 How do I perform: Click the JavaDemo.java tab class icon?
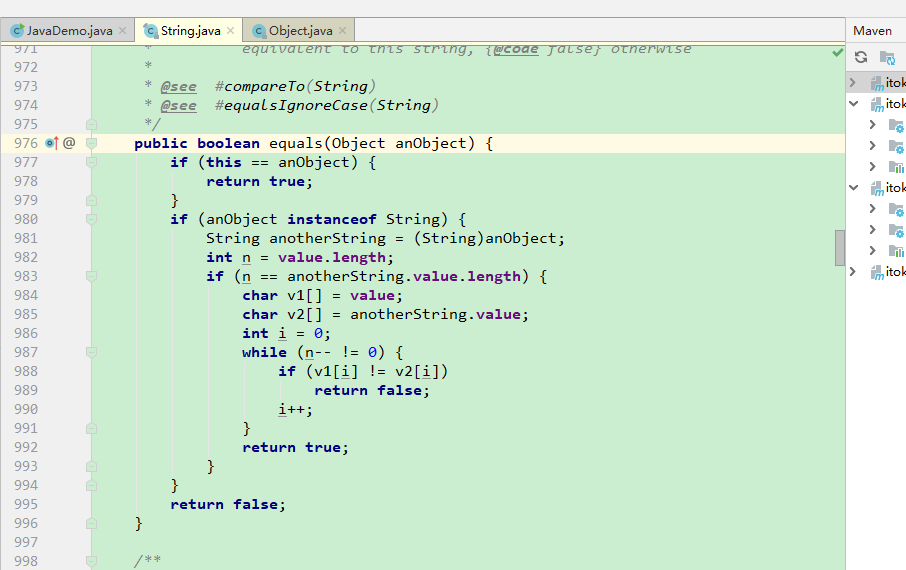pyautogui.click(x=17, y=31)
